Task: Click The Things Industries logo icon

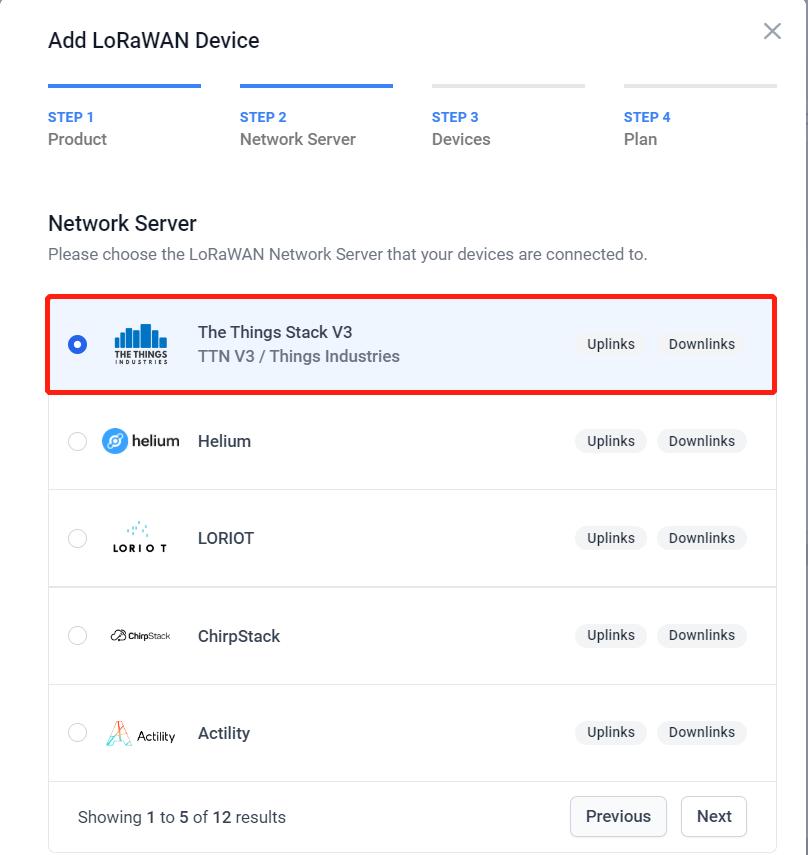Action: pyautogui.click(x=141, y=344)
